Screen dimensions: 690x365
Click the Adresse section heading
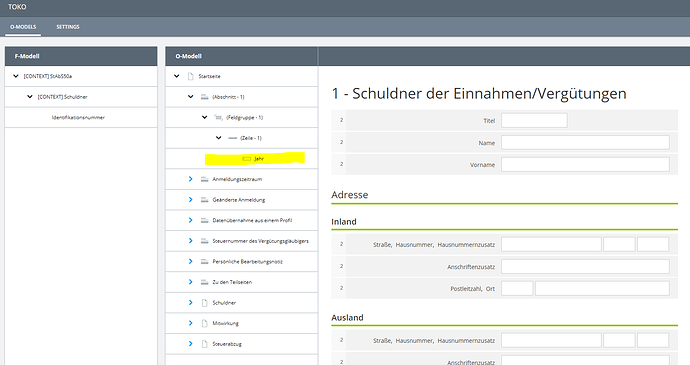click(x=350, y=195)
